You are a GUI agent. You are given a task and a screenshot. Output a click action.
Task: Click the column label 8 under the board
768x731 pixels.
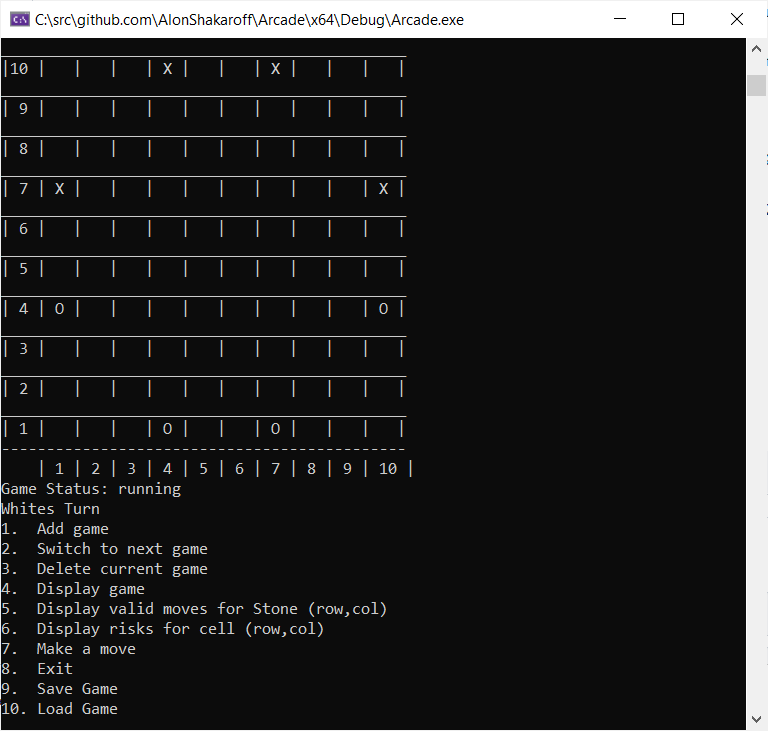pos(312,469)
